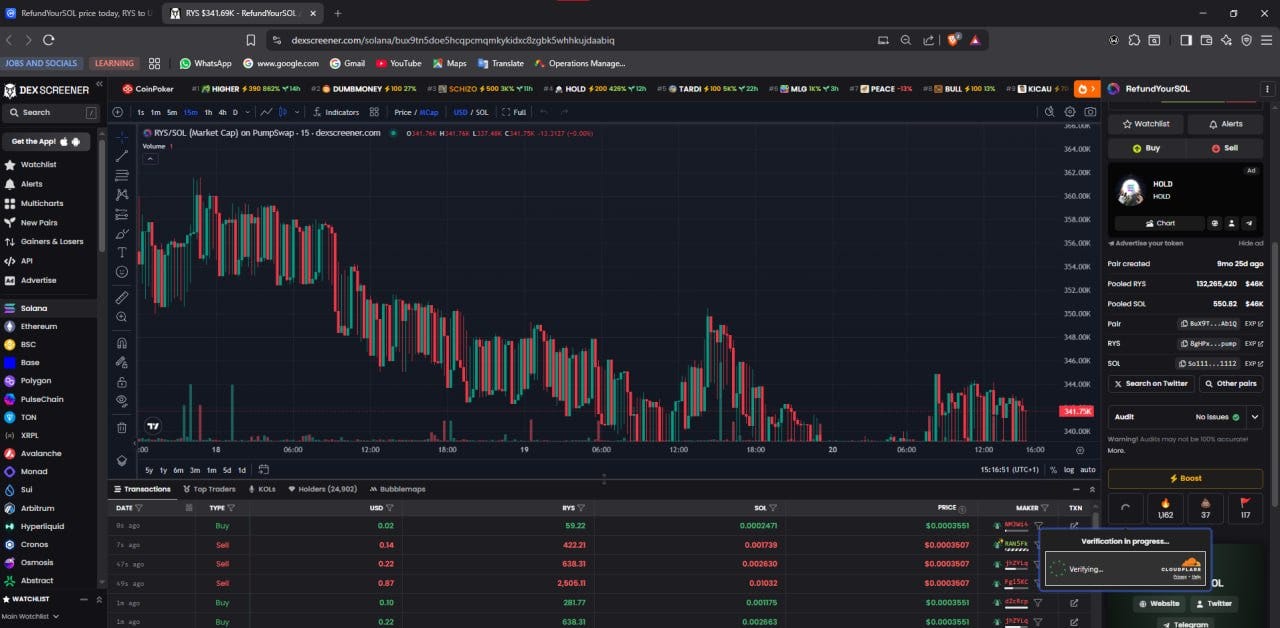Open Multicharts in the left sidebar
The height and width of the screenshot is (628, 1280).
coord(41,203)
